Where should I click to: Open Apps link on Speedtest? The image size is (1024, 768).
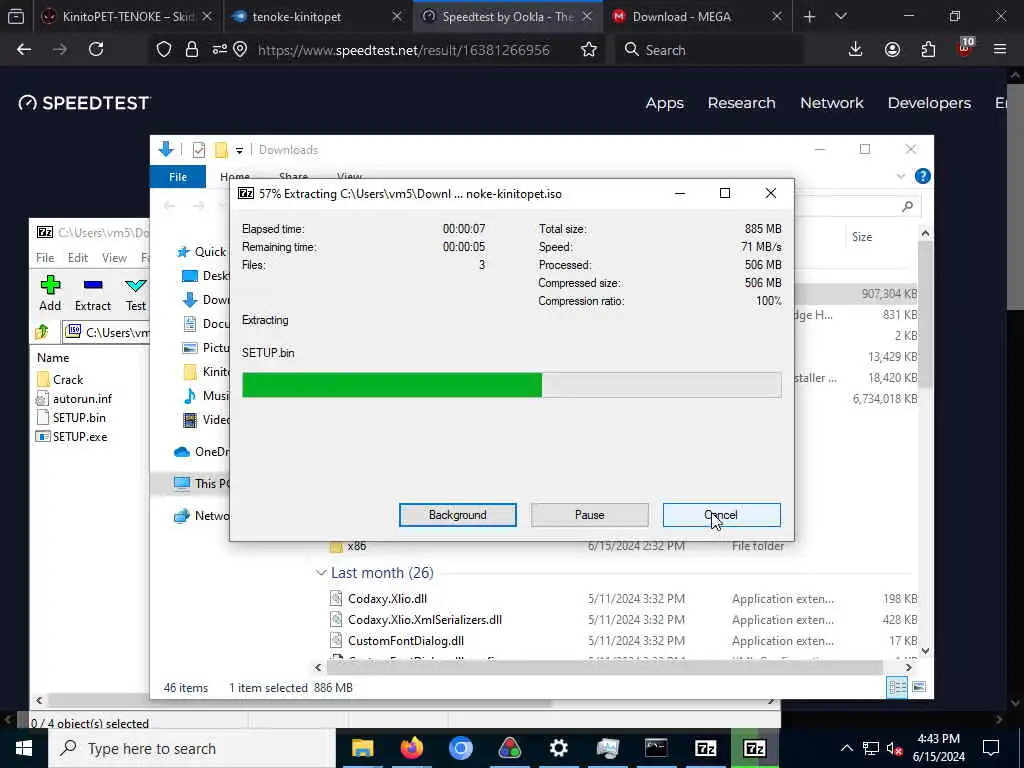[664, 103]
